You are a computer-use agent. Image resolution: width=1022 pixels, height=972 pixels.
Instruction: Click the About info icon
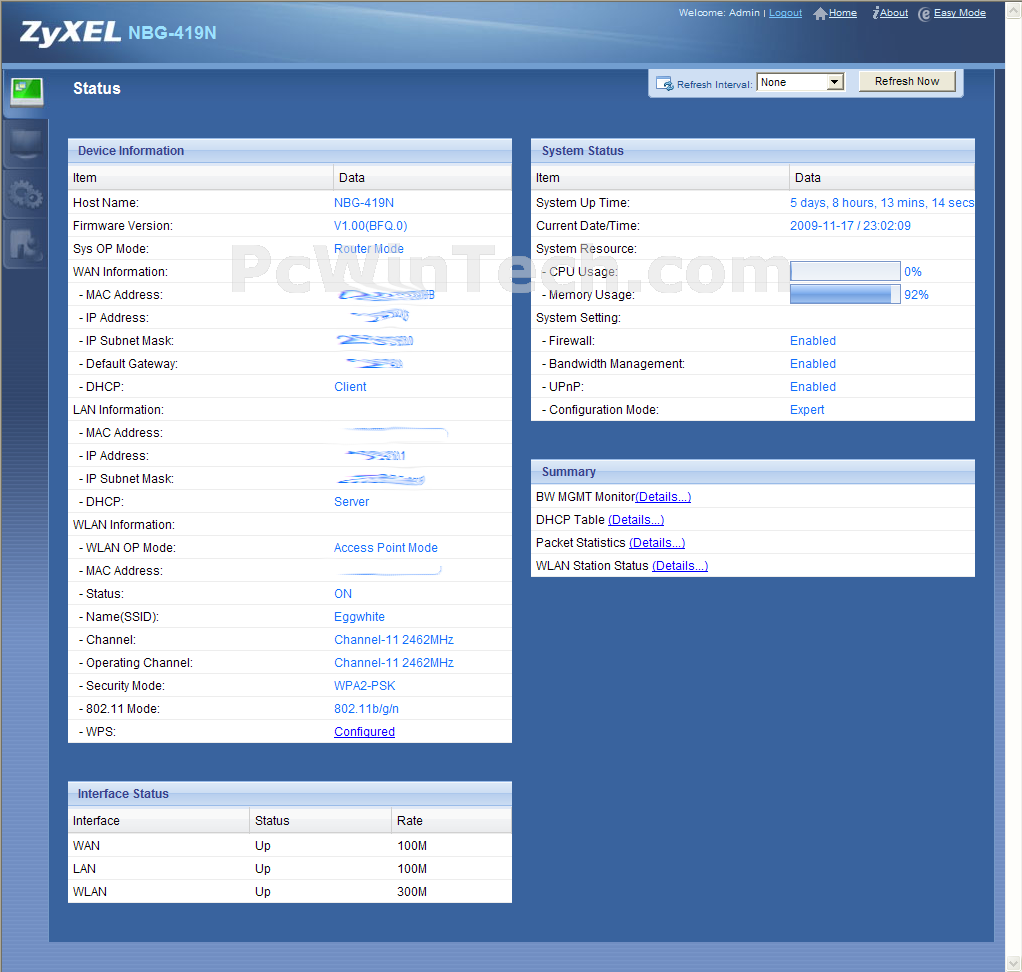(x=876, y=13)
